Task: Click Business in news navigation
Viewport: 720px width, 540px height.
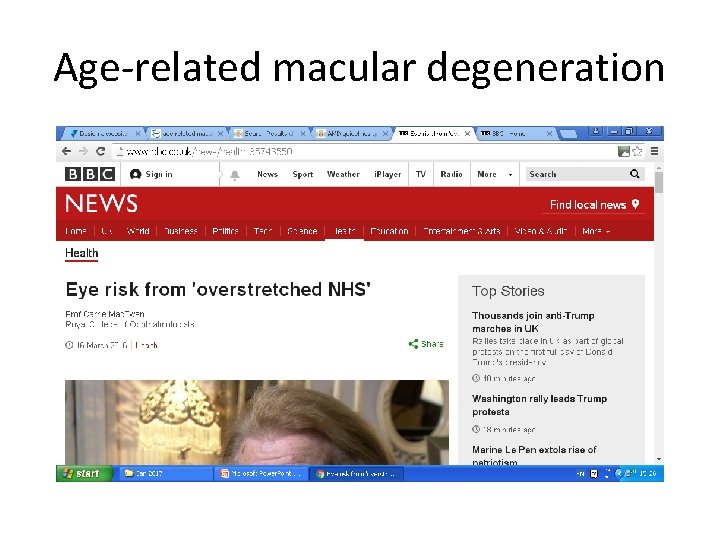Action: [x=180, y=231]
